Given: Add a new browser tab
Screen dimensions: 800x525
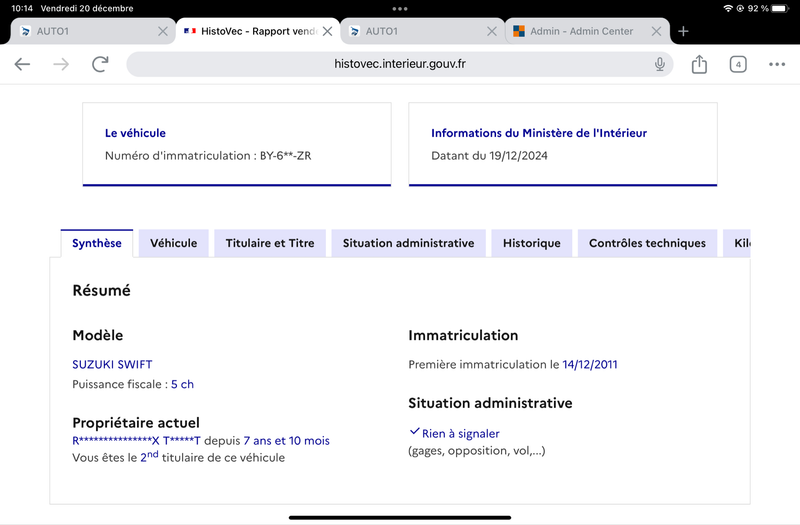Looking at the screenshot, I should pyautogui.click(x=683, y=31).
